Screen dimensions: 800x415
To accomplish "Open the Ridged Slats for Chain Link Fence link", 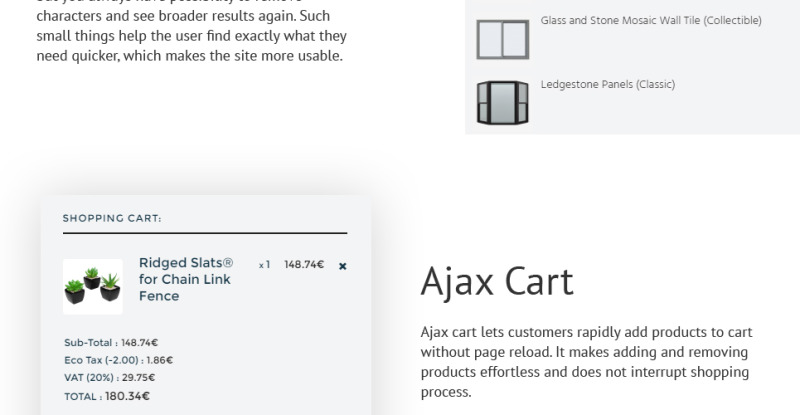I will point(186,279).
